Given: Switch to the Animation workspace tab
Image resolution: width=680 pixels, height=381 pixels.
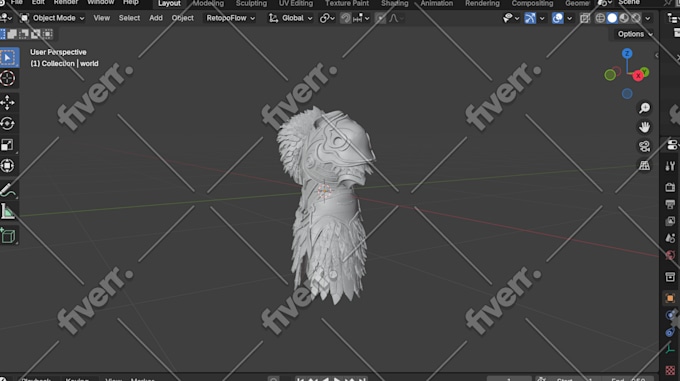Looking at the screenshot, I should pos(437,3).
